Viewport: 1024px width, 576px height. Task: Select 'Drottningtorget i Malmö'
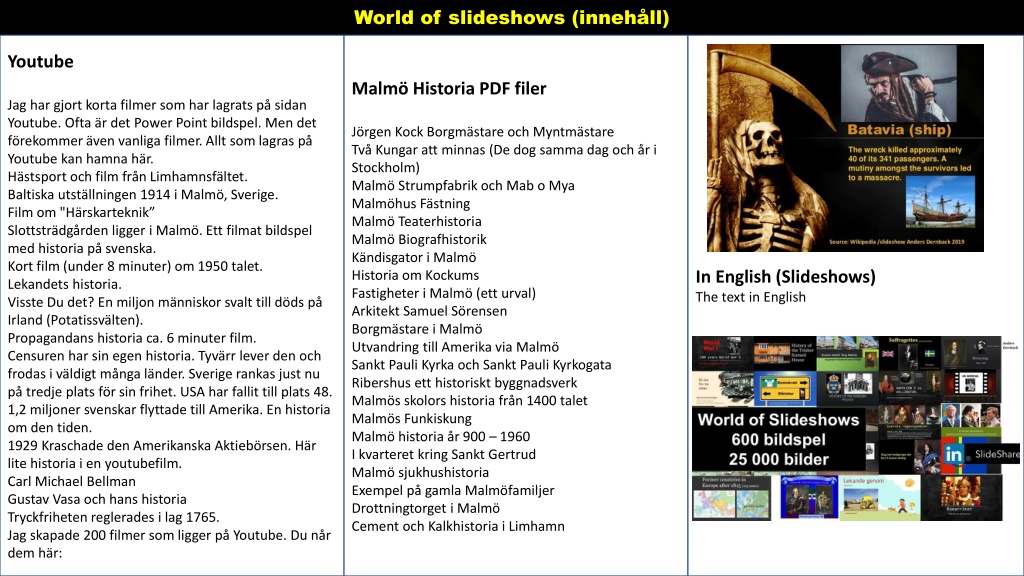[x=426, y=508]
